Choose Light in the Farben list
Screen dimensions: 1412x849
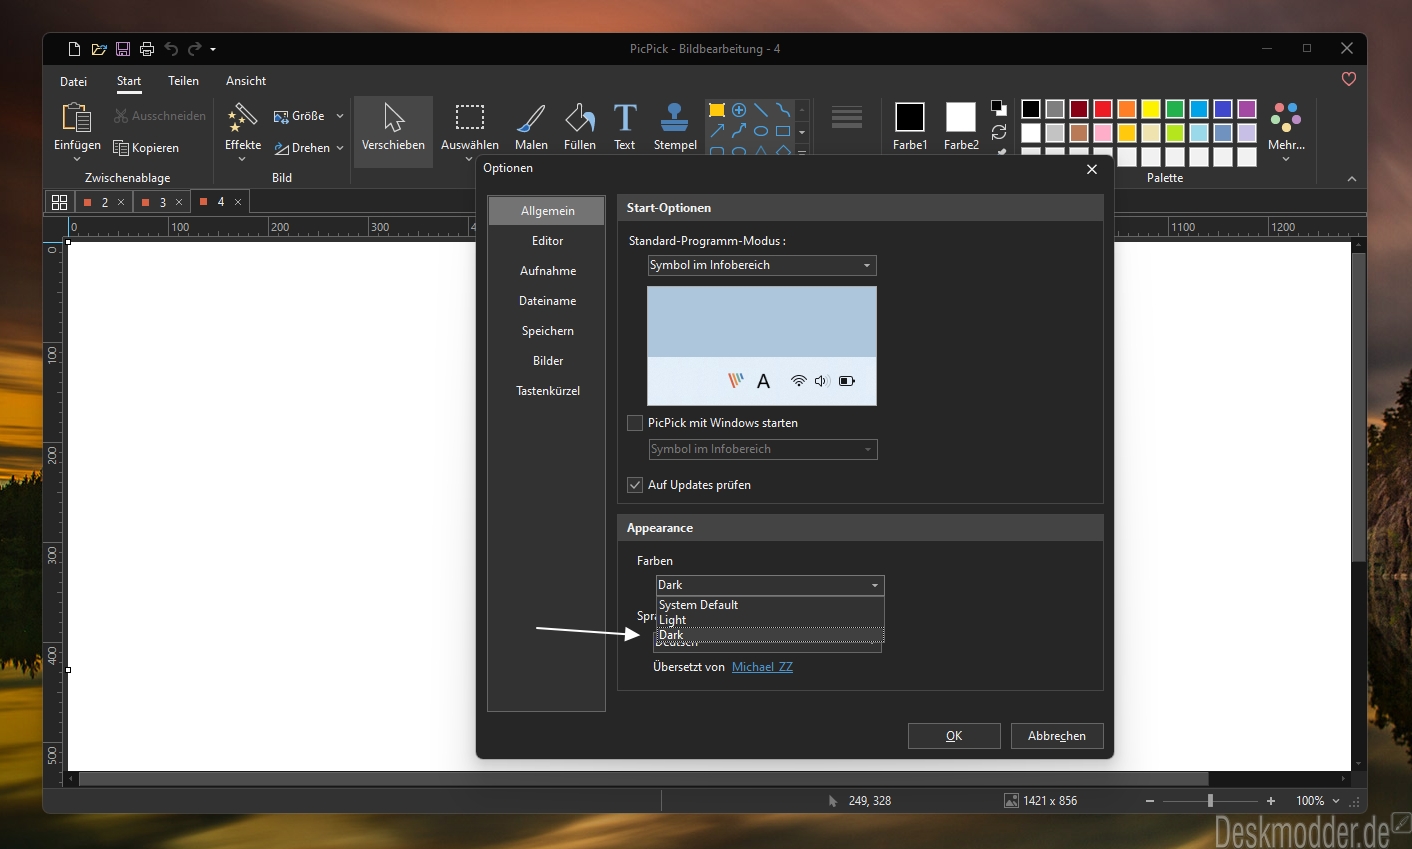[770, 620]
